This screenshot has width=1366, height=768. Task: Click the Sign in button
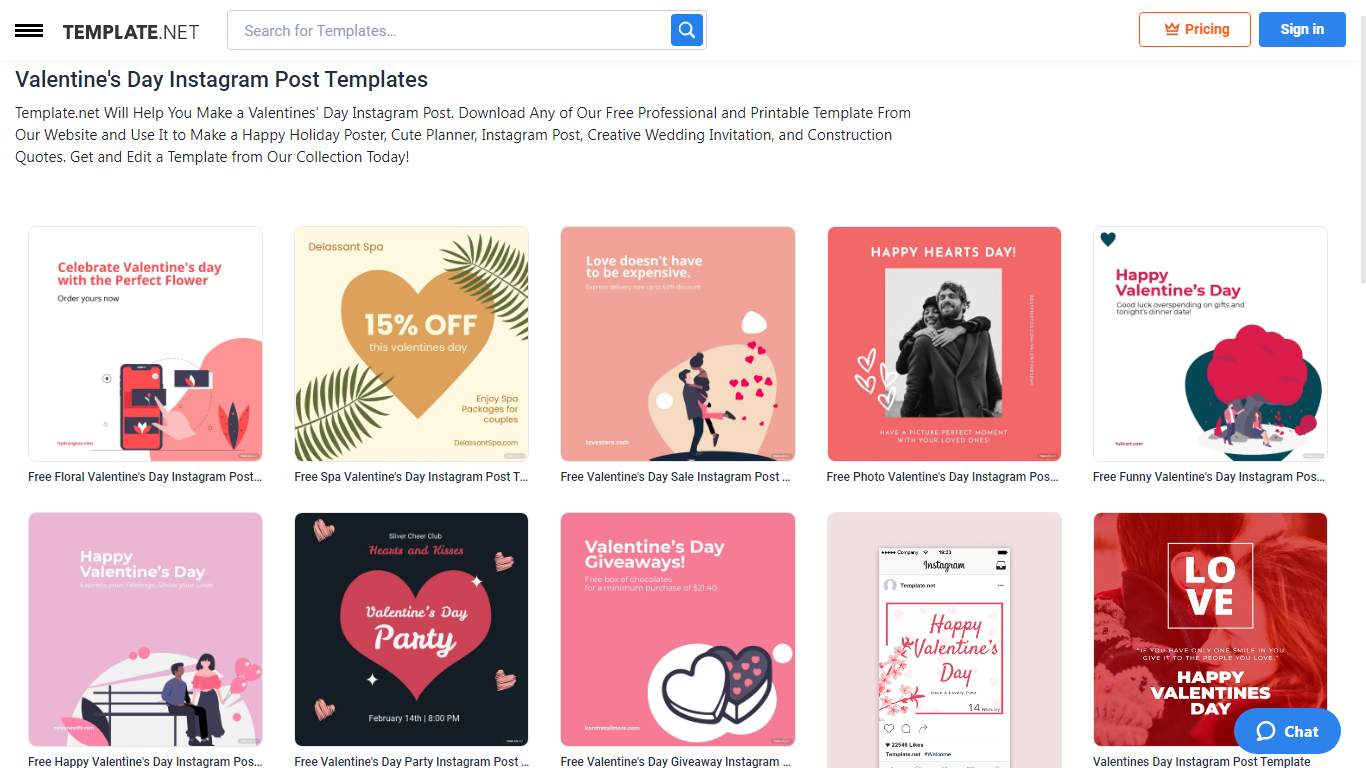[1302, 29]
